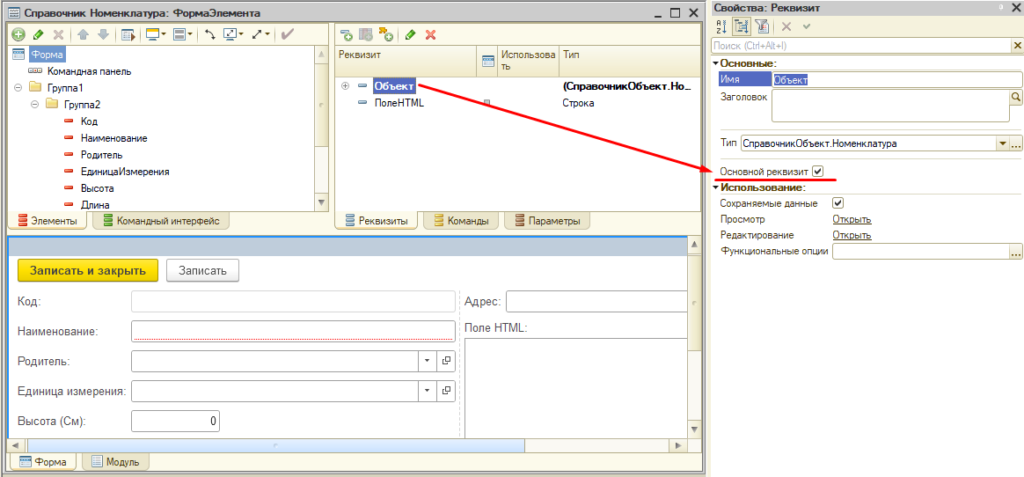Click the ellipsis button next to Тип field
The width and height of the screenshot is (1024, 477).
tap(1016, 143)
